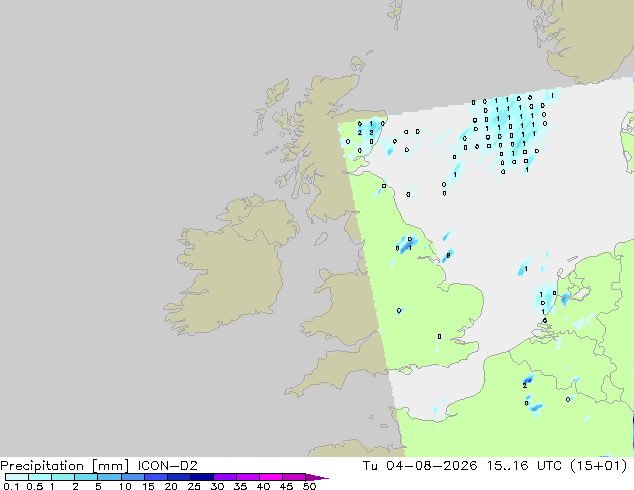Click the Precipitation [mm] title text
The height and width of the screenshot is (490, 634).
click(x=65, y=466)
